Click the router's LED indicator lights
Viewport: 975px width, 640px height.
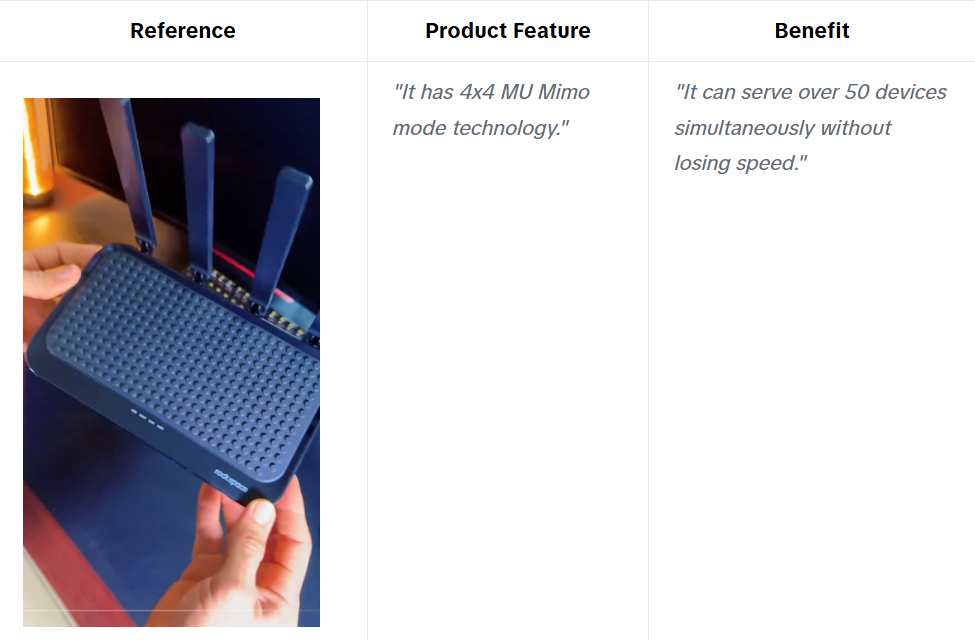click(147, 416)
